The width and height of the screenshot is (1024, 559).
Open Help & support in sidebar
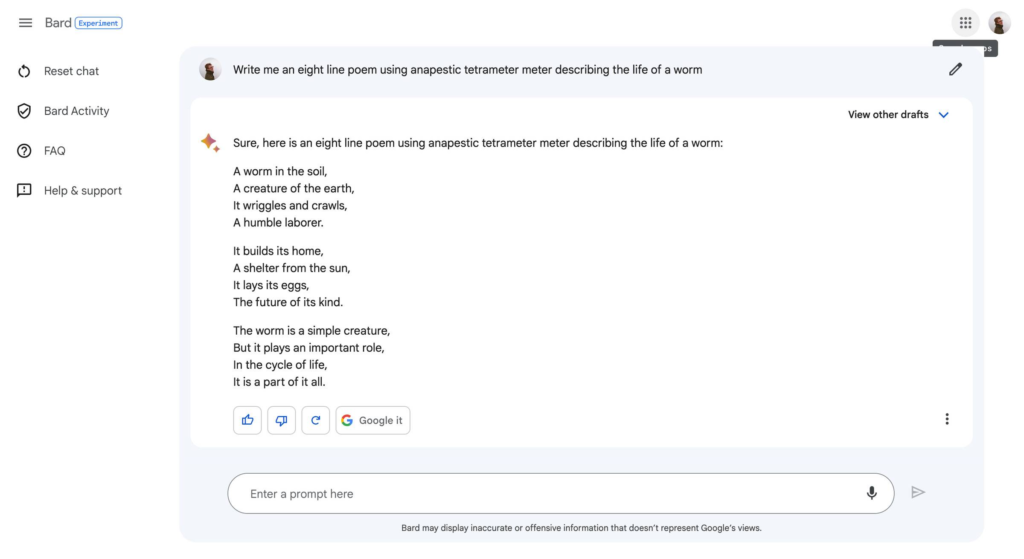[82, 191]
